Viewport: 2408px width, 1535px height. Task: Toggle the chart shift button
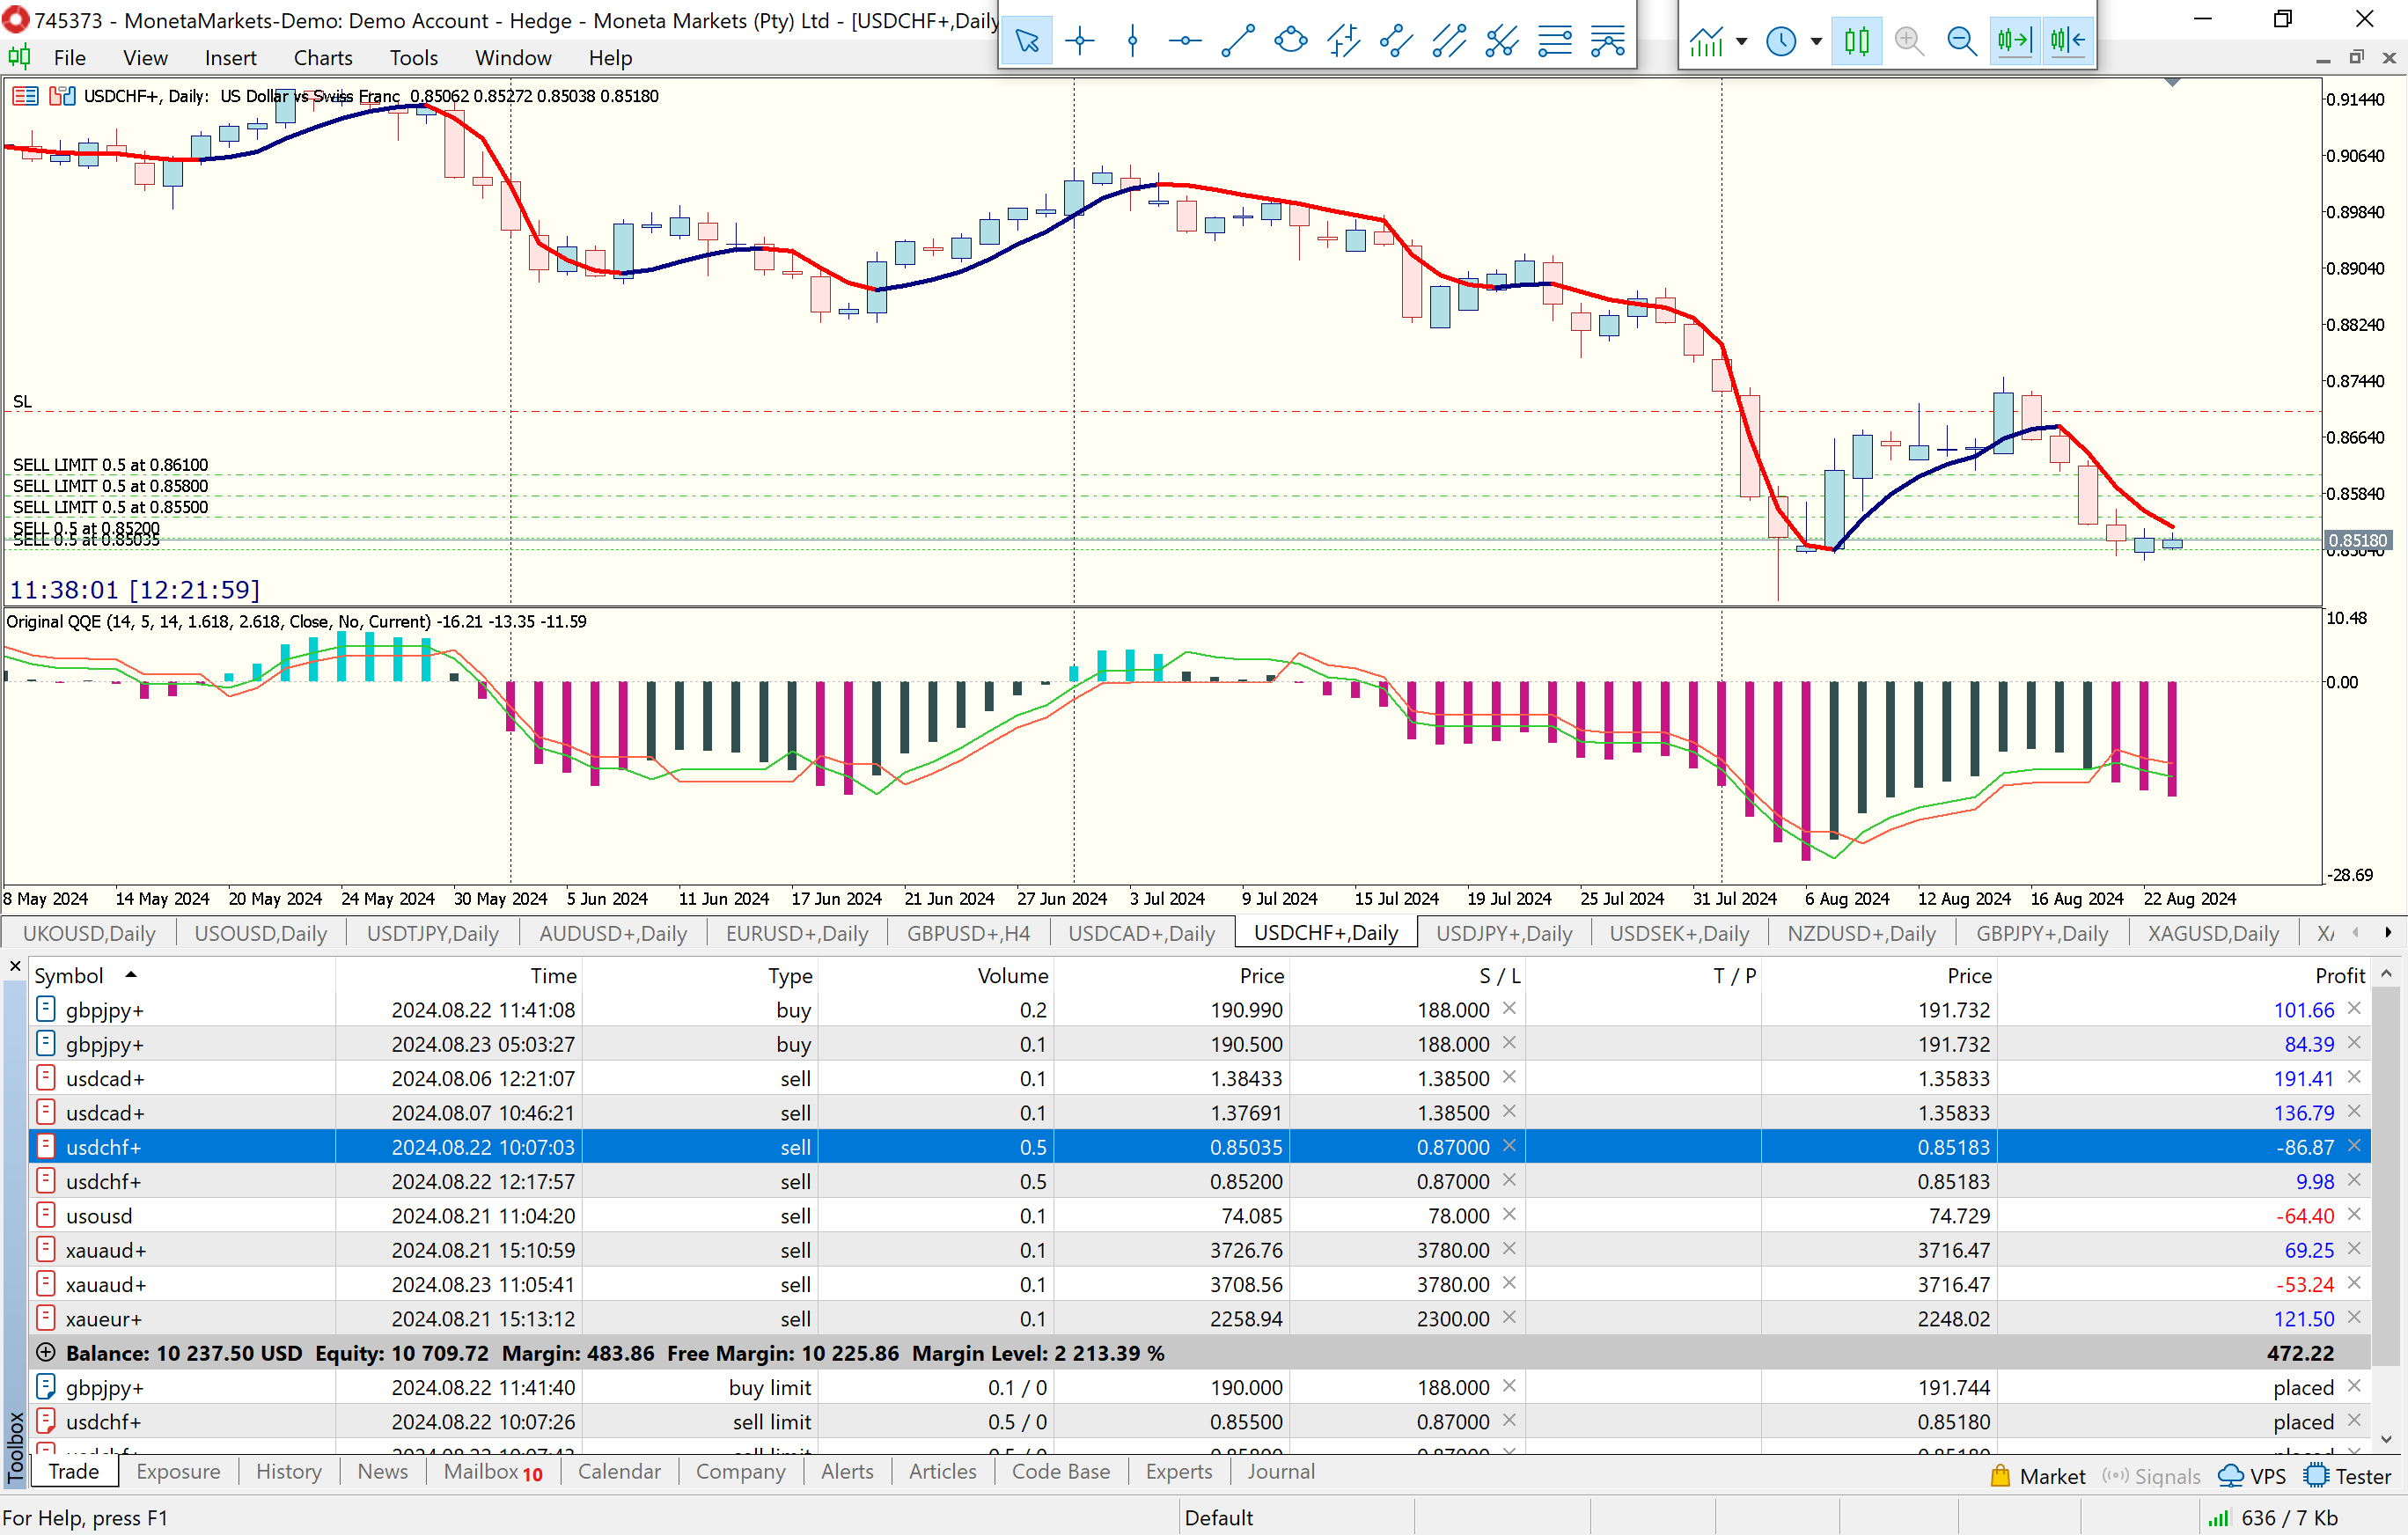(2067, 41)
